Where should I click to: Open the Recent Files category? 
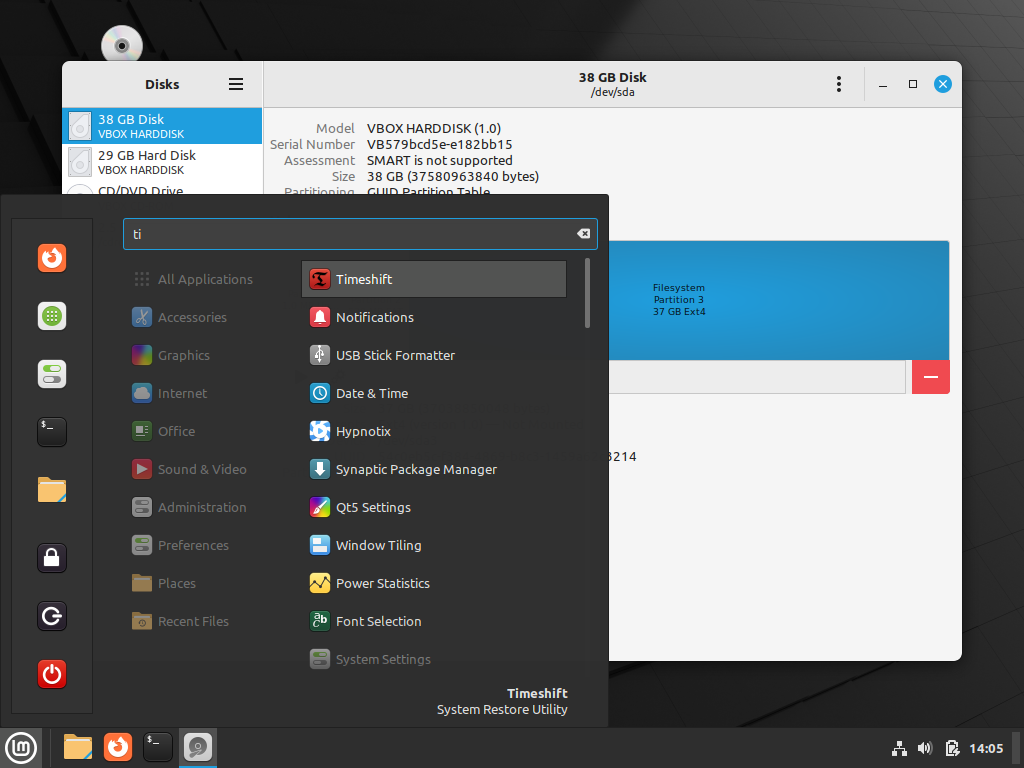tap(208, 621)
